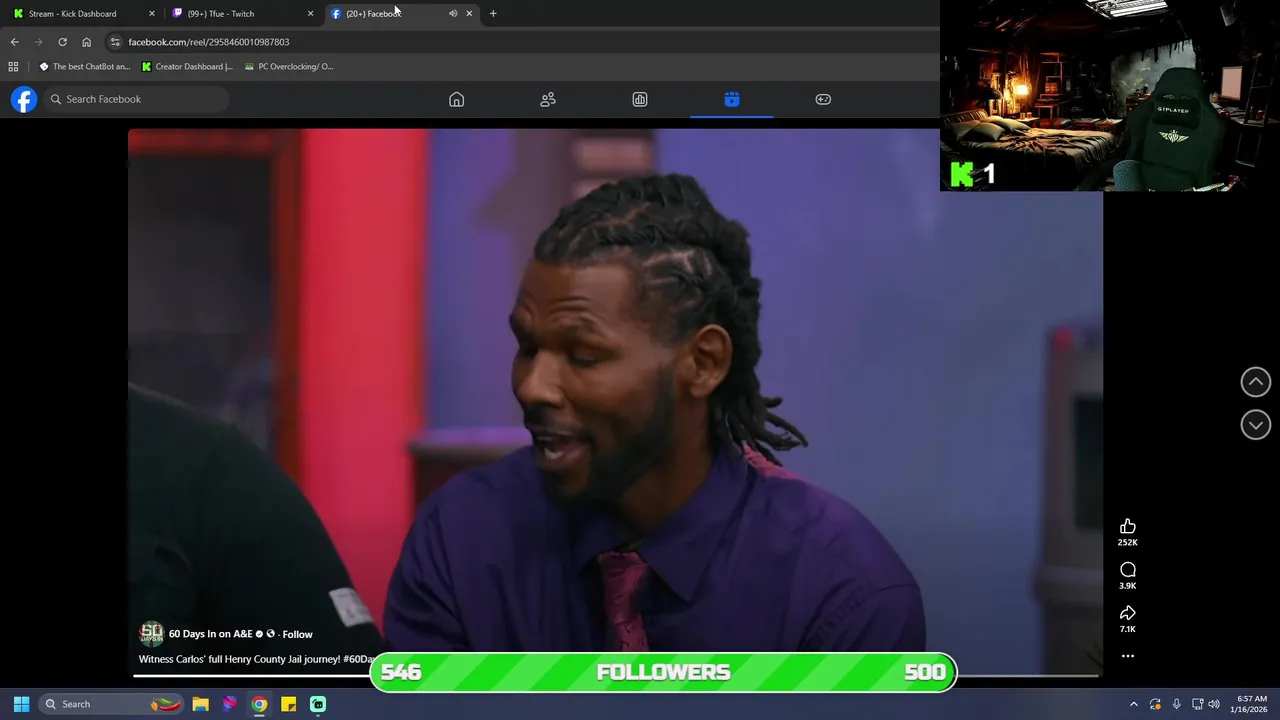Open the Windows Start menu
The height and width of the screenshot is (720, 1280).
[x=21, y=704]
